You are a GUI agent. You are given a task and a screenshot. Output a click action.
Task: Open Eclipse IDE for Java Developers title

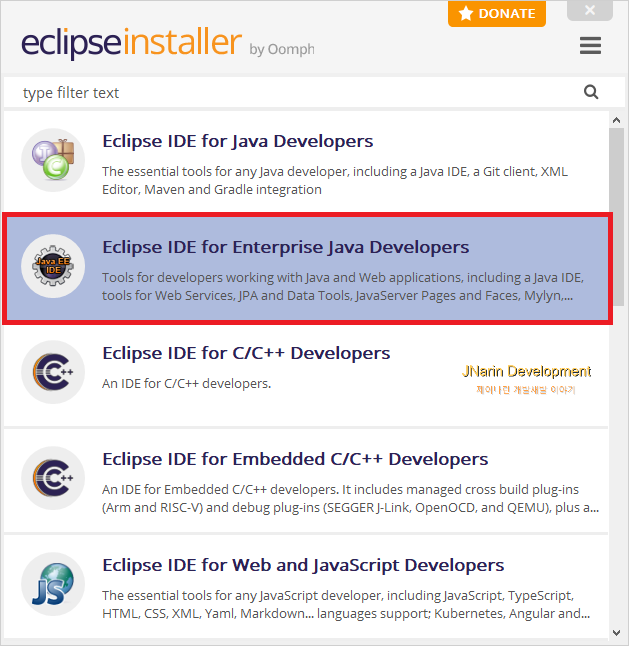coord(238,141)
